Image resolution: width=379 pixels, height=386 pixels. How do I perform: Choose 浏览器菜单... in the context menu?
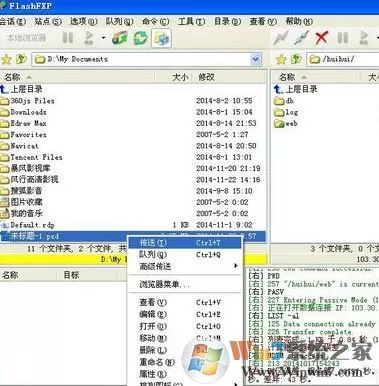coord(185,284)
